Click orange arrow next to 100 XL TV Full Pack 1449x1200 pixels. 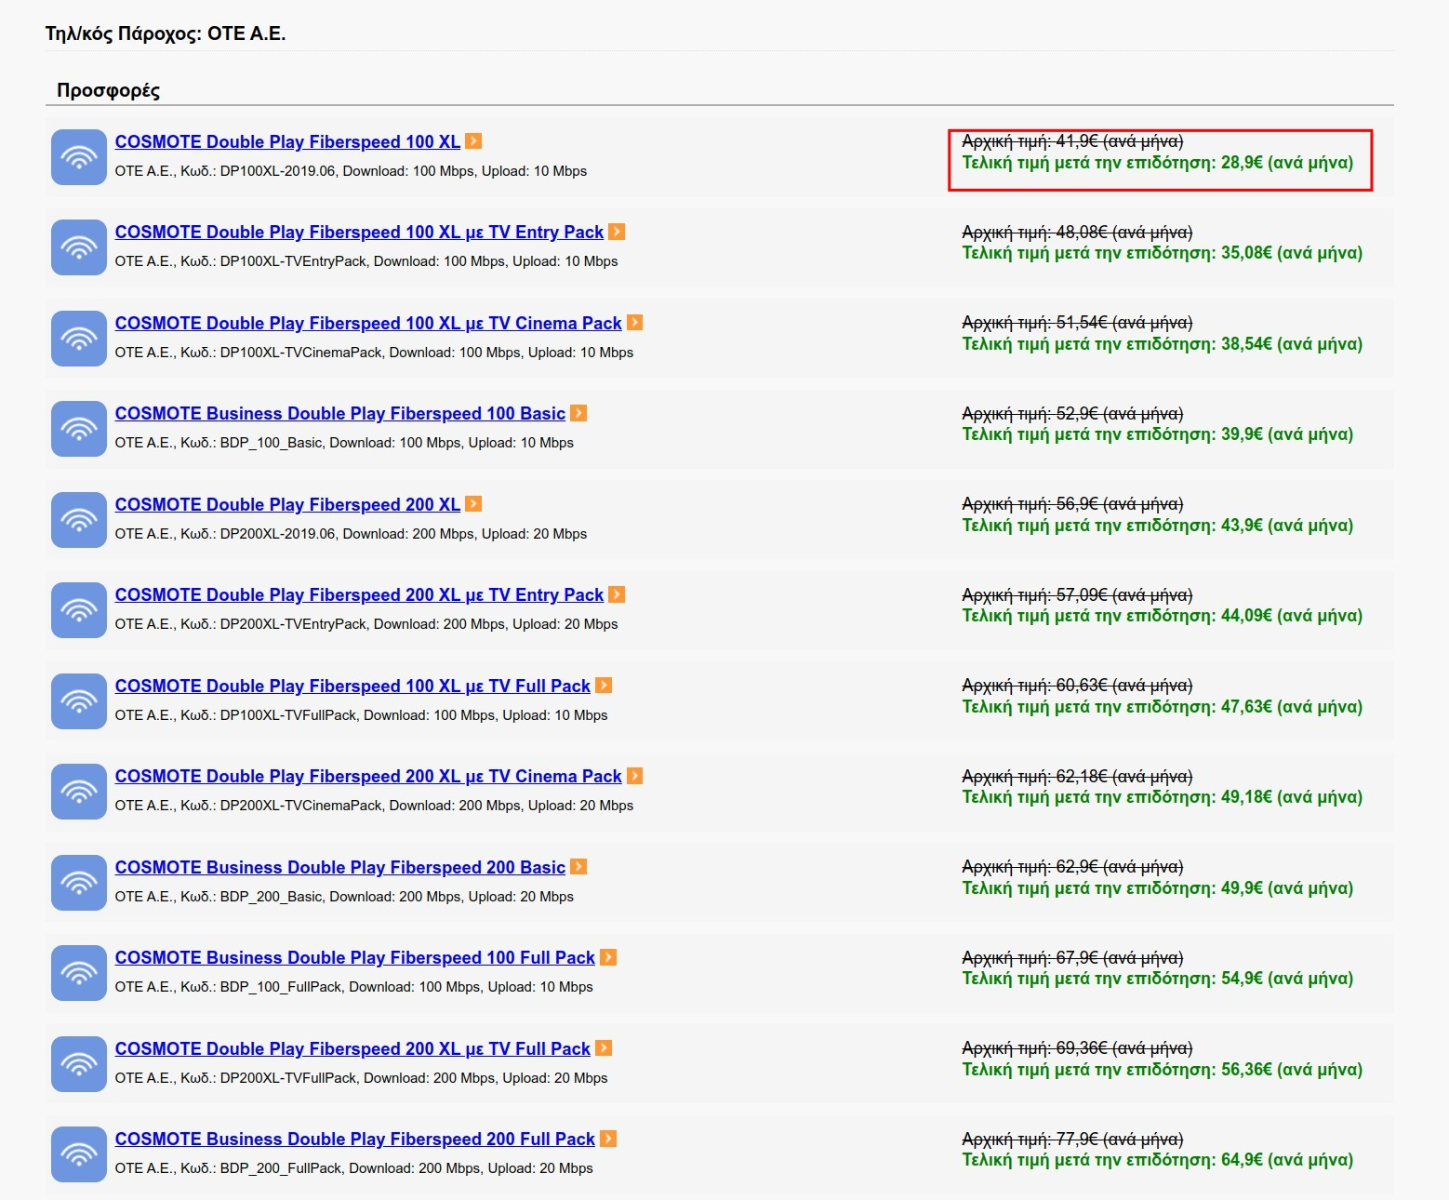(604, 685)
